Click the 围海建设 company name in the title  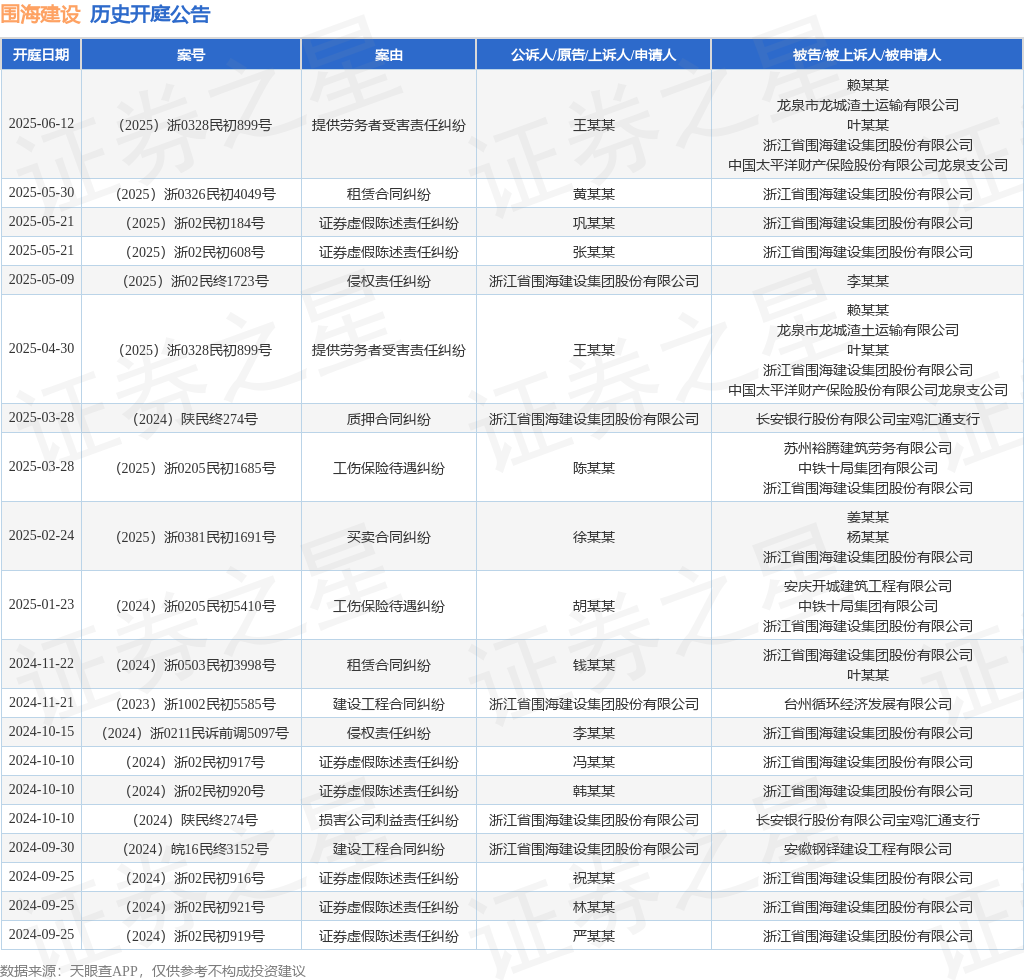coord(40,14)
